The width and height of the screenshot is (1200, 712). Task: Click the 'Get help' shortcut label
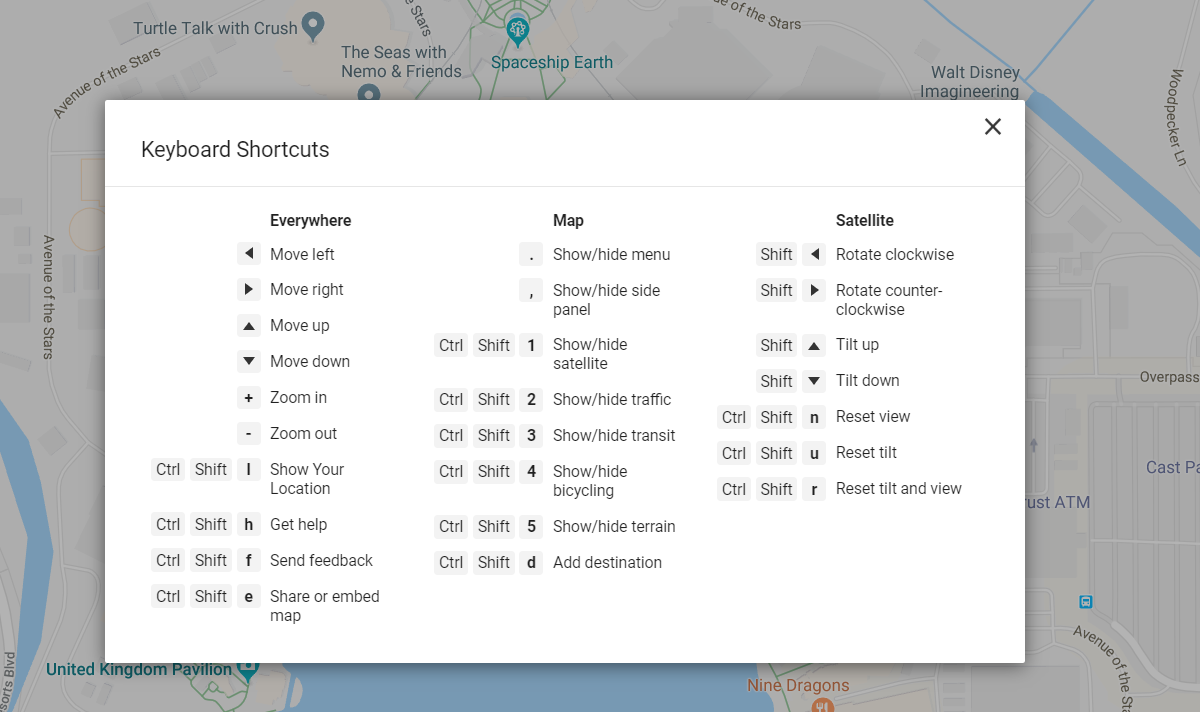[x=299, y=524]
